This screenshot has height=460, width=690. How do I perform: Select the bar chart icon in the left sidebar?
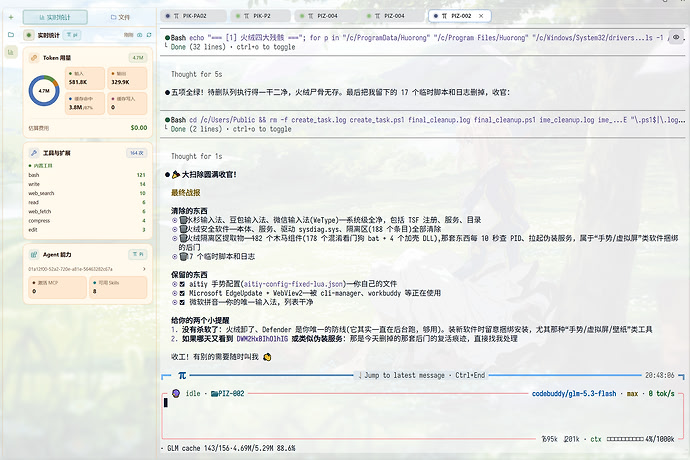coord(11,52)
